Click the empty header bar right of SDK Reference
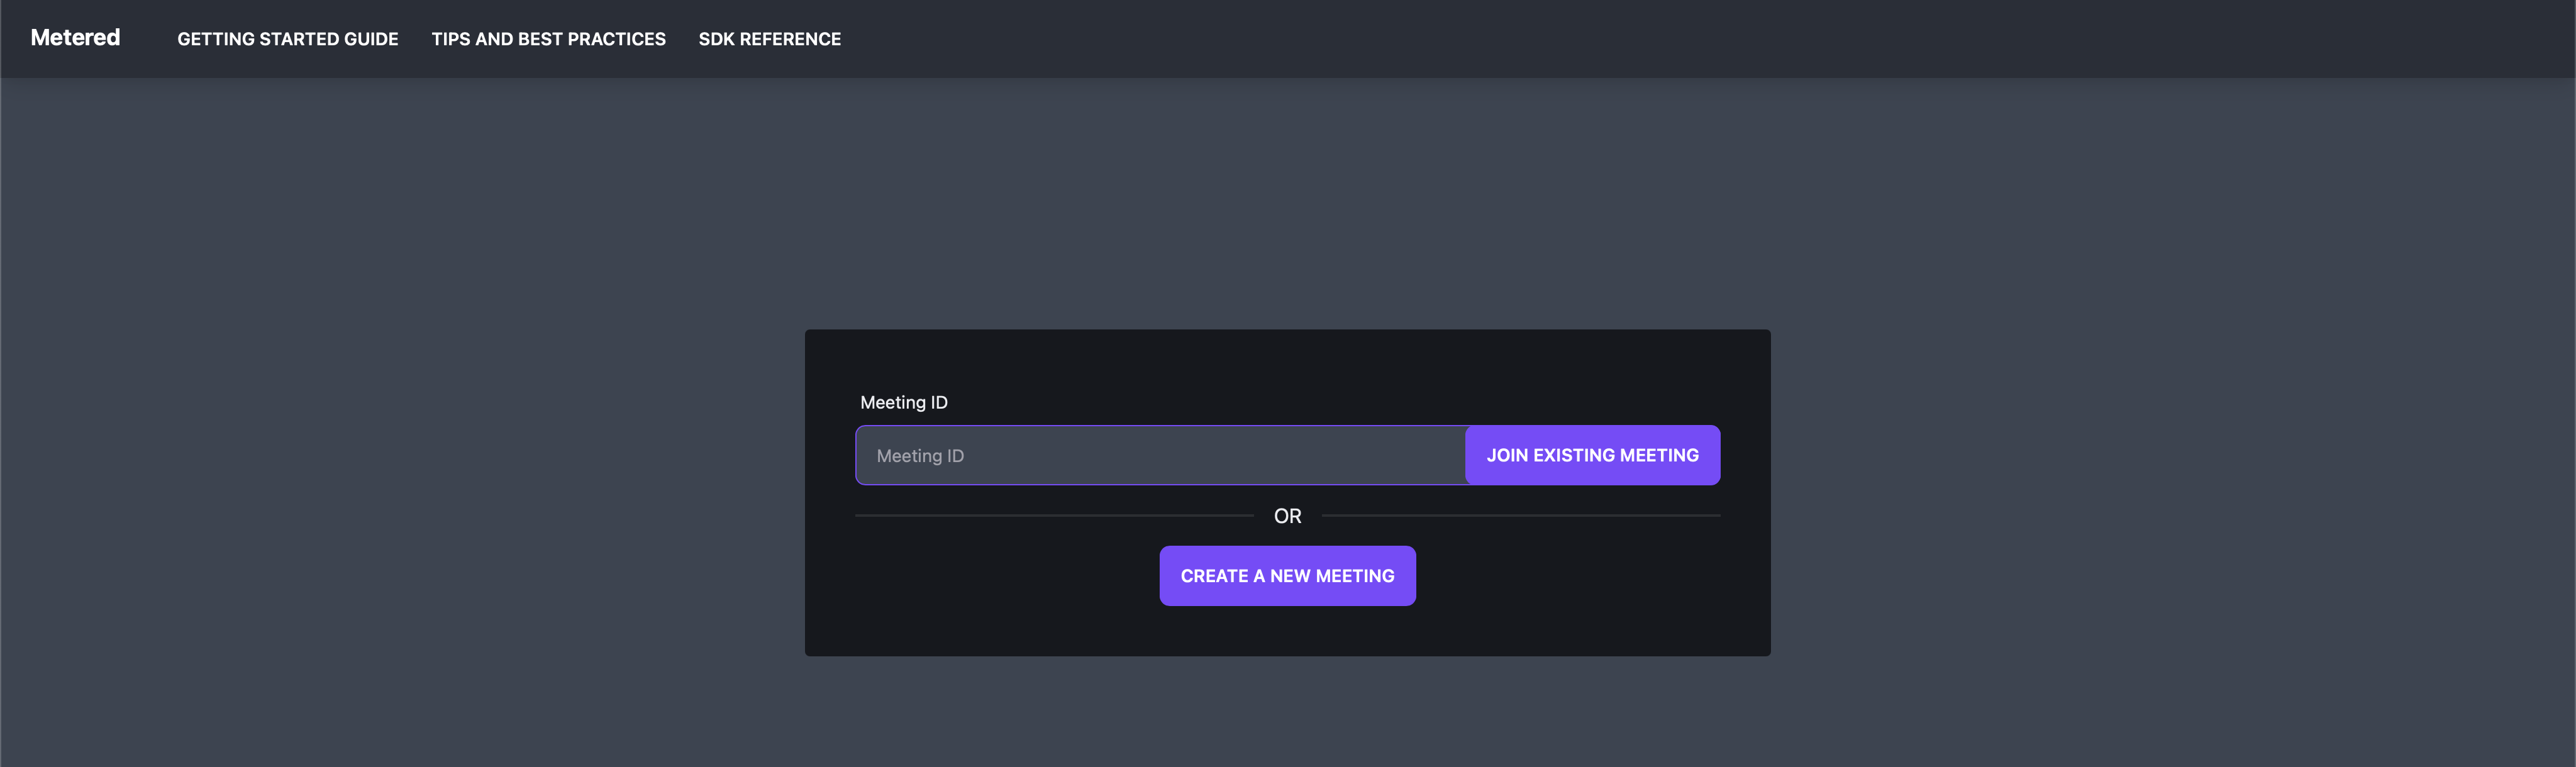This screenshot has height=767, width=2576. click(1700, 39)
